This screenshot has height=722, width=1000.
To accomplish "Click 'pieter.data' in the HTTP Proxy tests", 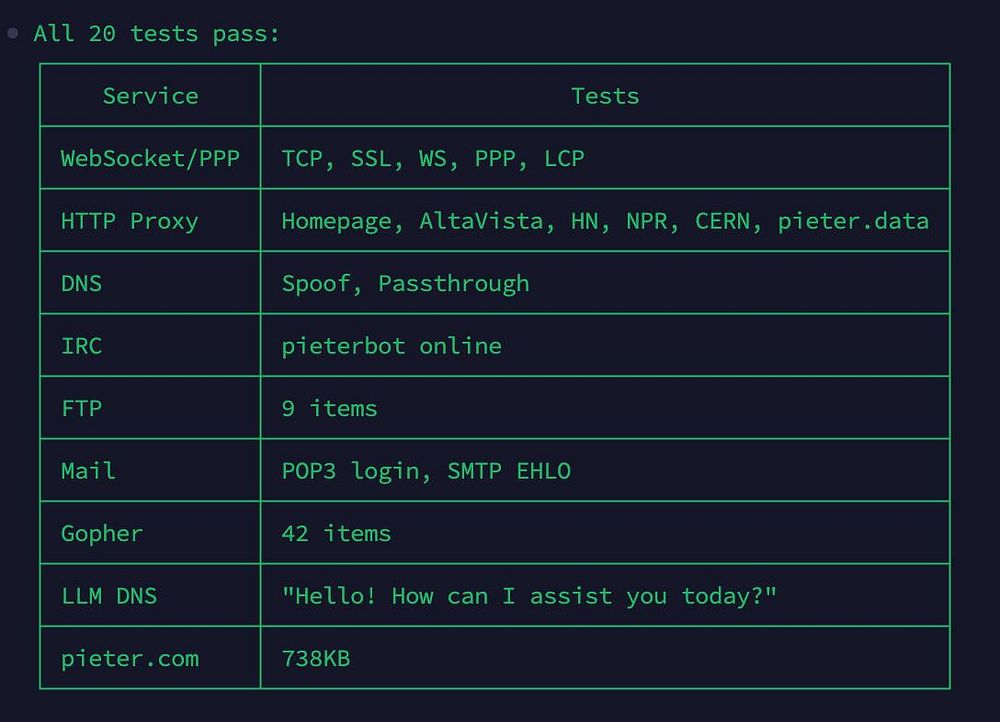I will 853,221.
